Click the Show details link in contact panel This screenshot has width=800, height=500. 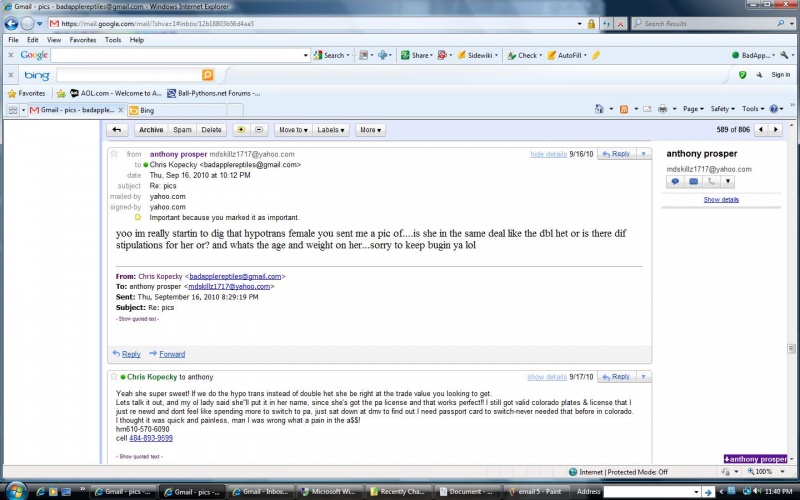tap(721, 199)
